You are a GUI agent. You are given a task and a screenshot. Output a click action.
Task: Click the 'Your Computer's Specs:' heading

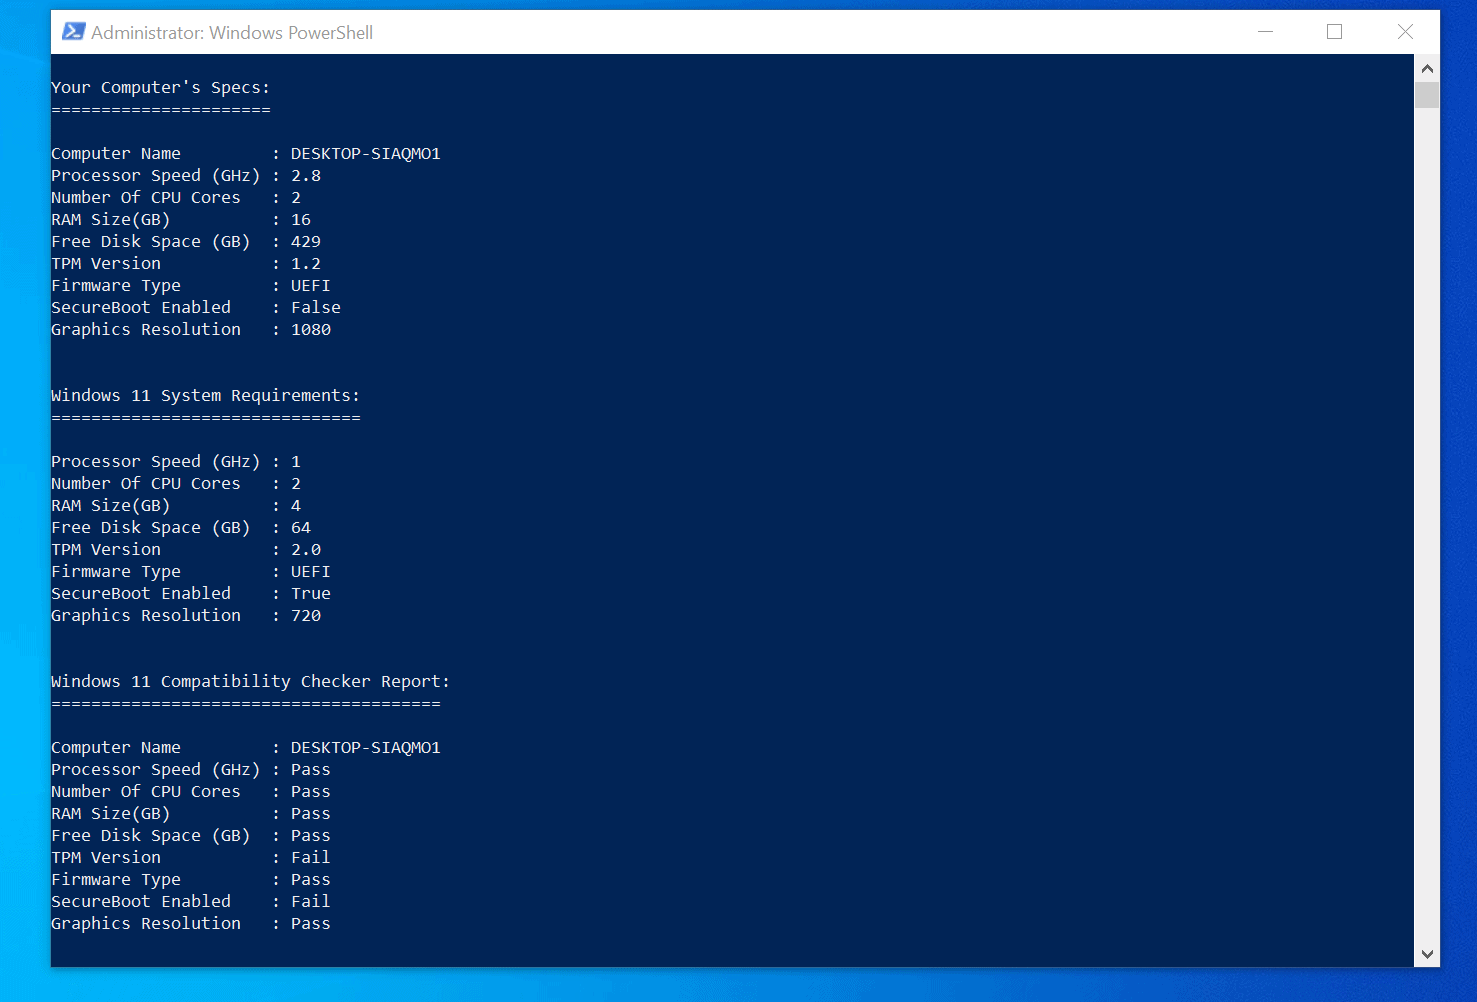(x=160, y=88)
